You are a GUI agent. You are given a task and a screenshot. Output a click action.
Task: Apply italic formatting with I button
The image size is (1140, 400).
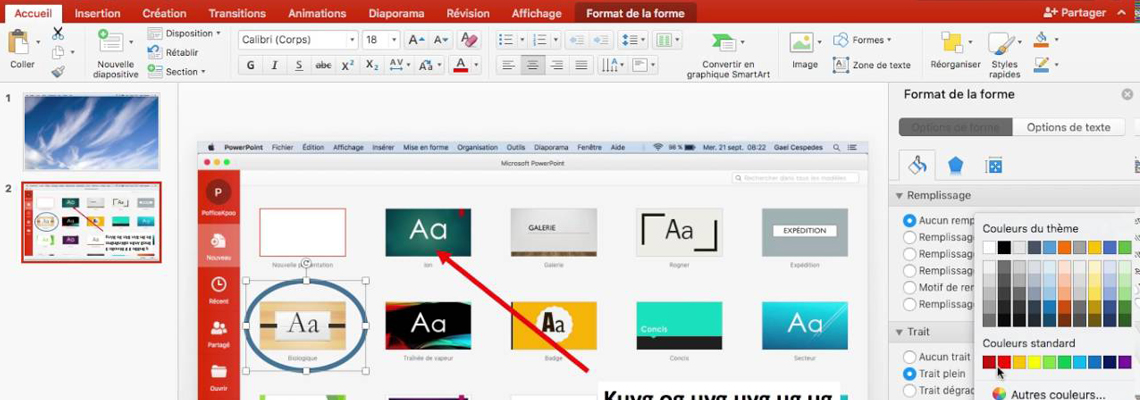tap(274, 65)
